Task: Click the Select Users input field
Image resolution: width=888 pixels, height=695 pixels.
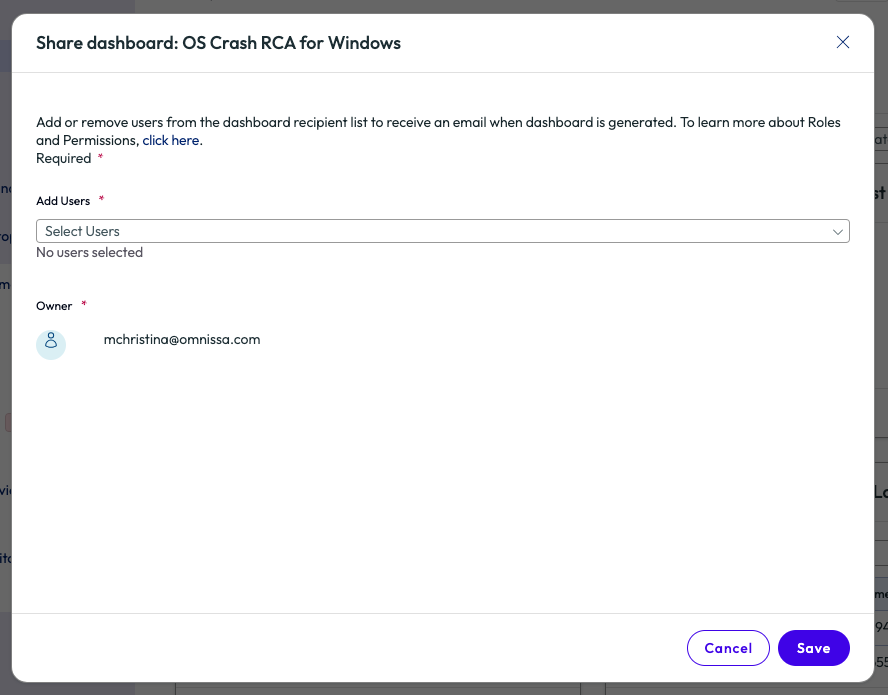Action: tap(430, 231)
